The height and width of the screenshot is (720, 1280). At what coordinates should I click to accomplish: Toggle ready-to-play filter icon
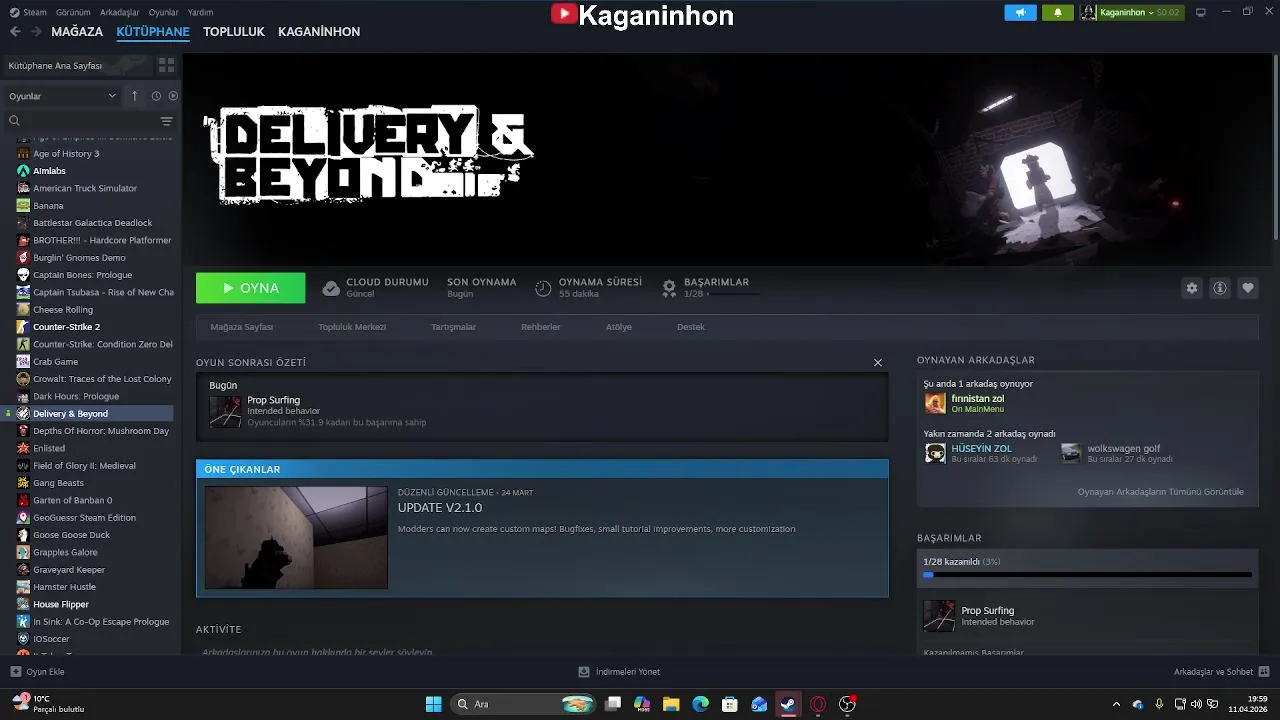[173, 96]
